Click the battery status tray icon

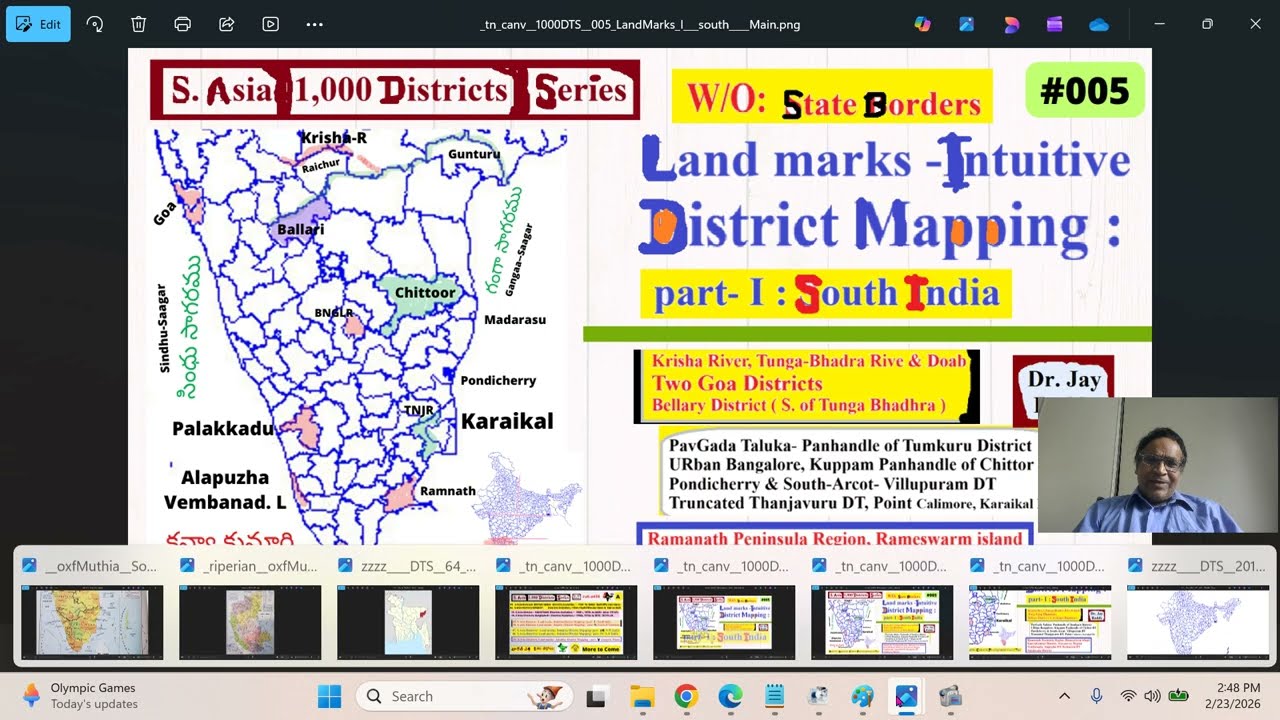(1178, 696)
